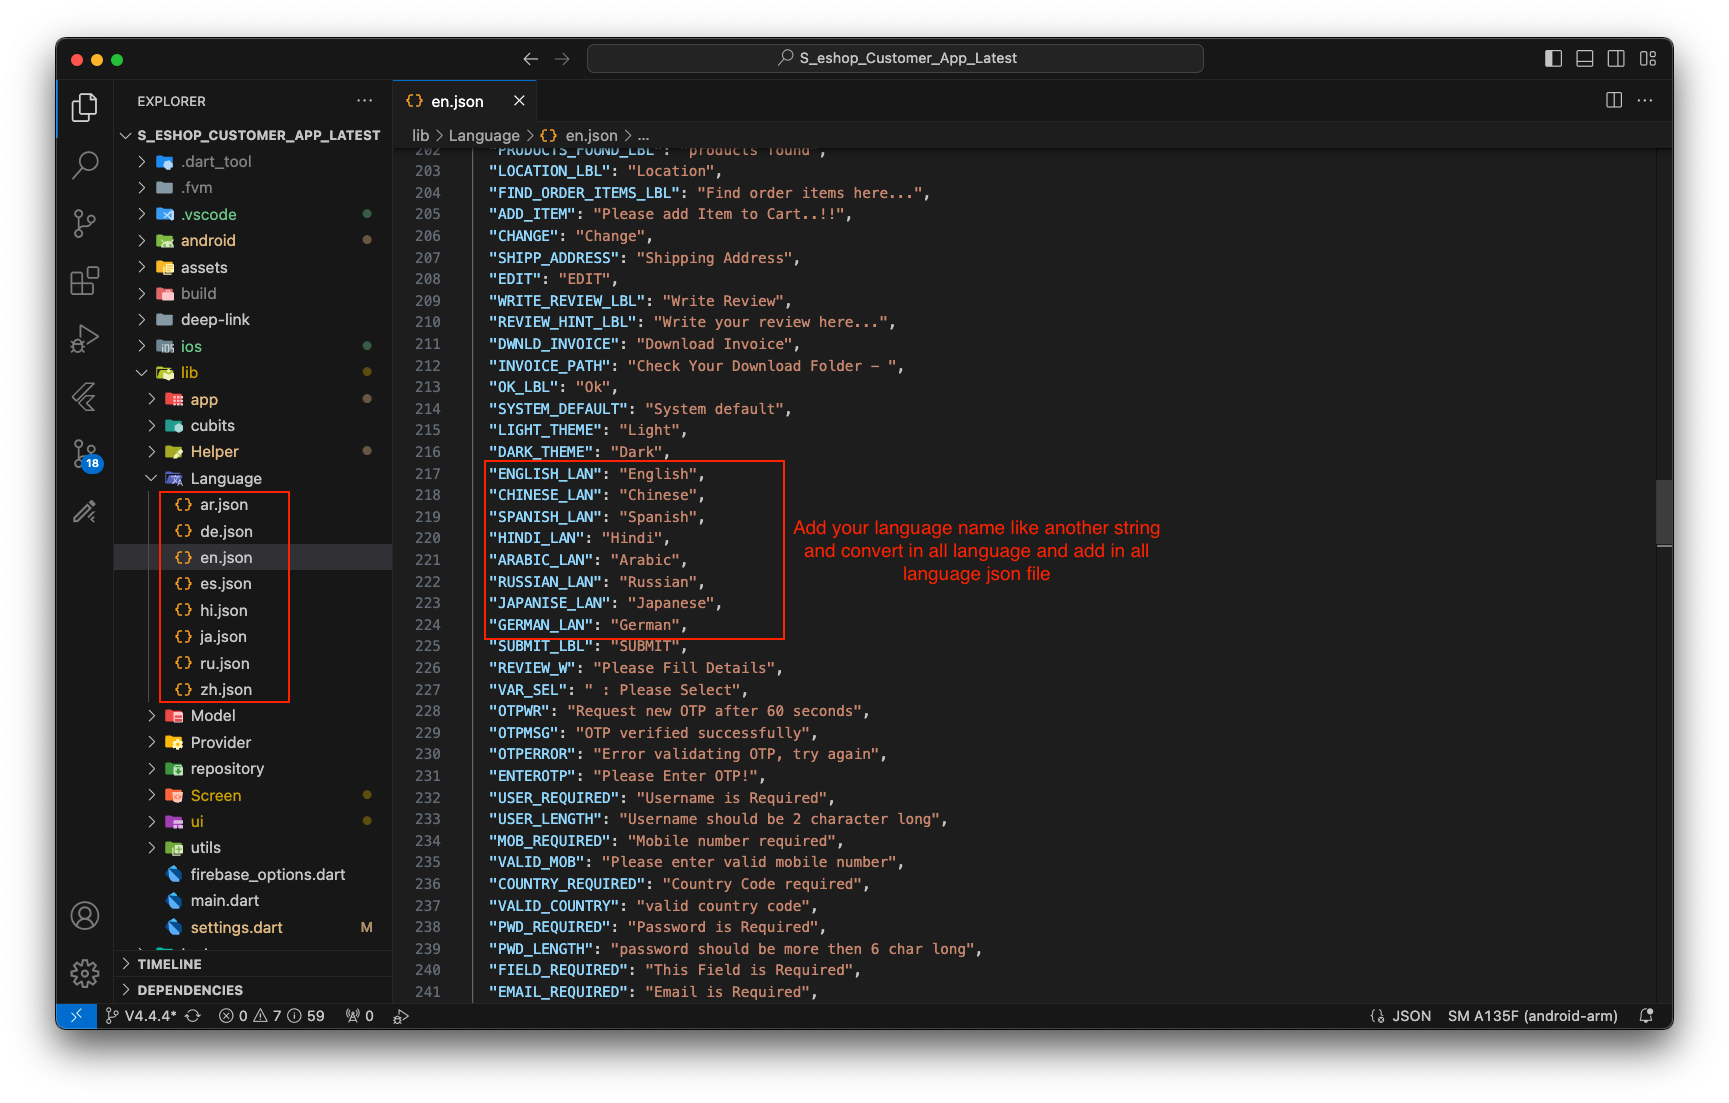Viewport: 1729px width, 1103px height.
Task: Open Manage settings gear icon
Action: pyautogui.click(x=85, y=973)
